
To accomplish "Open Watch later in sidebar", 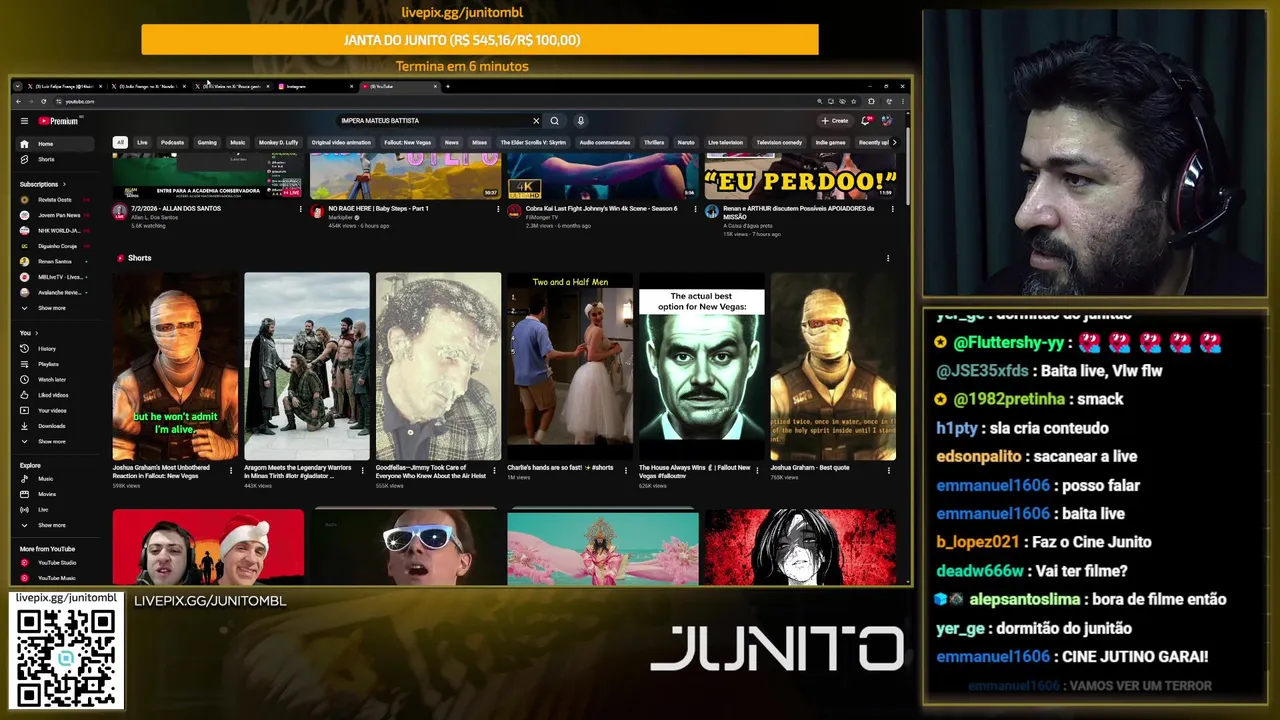I will [55, 380].
